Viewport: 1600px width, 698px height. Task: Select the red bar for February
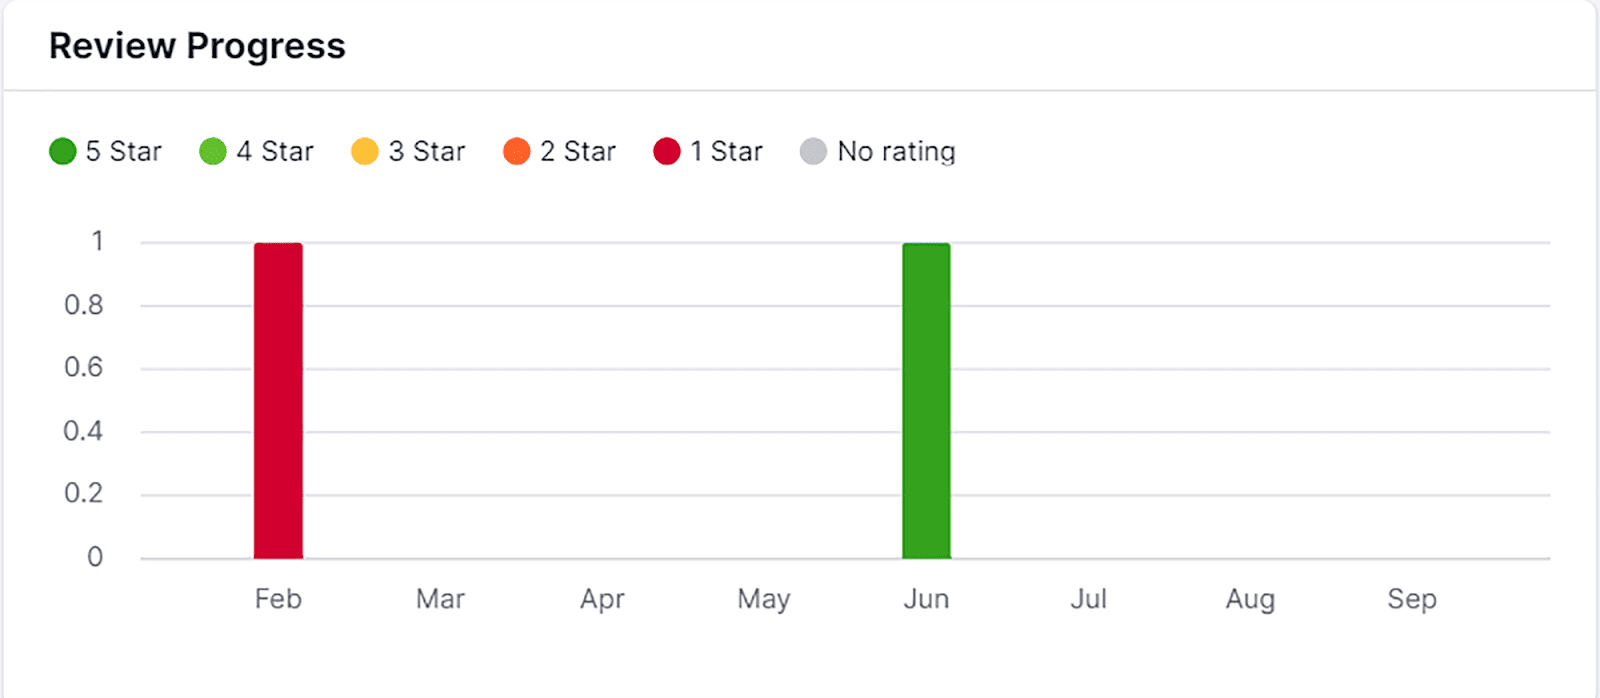[278, 400]
